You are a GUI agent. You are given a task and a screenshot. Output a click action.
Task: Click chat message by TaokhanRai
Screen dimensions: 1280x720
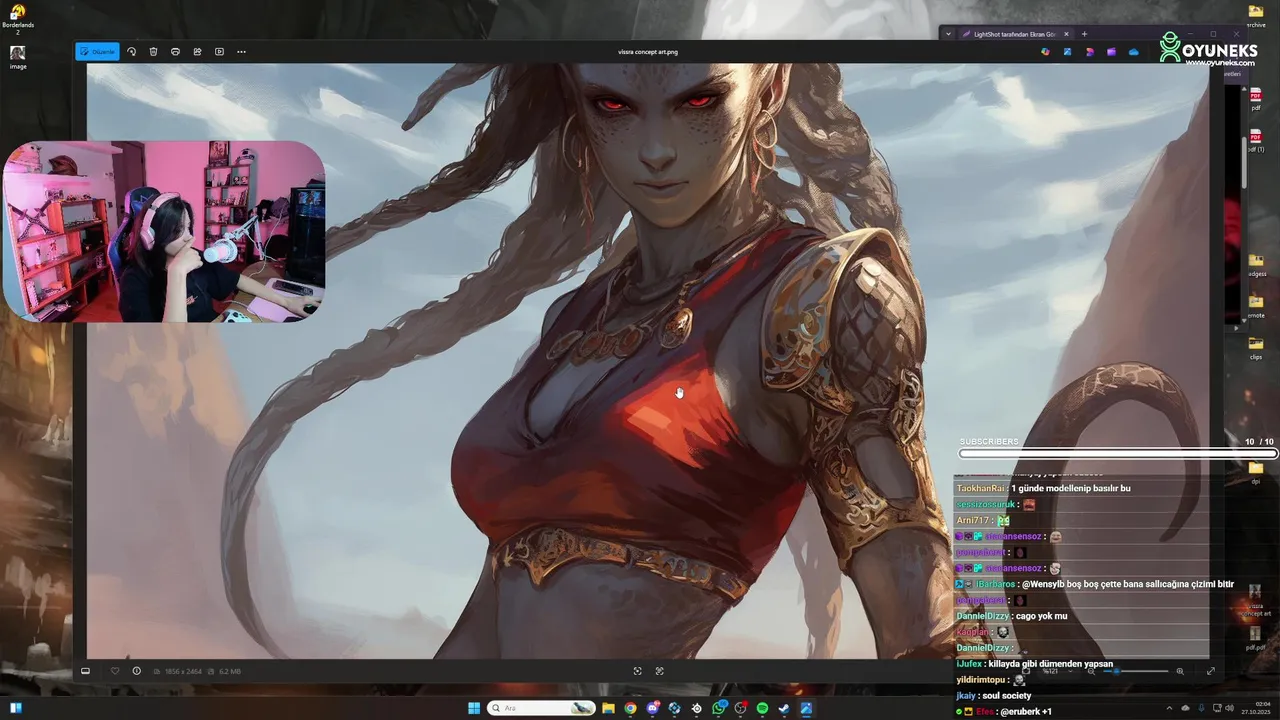coord(1043,488)
